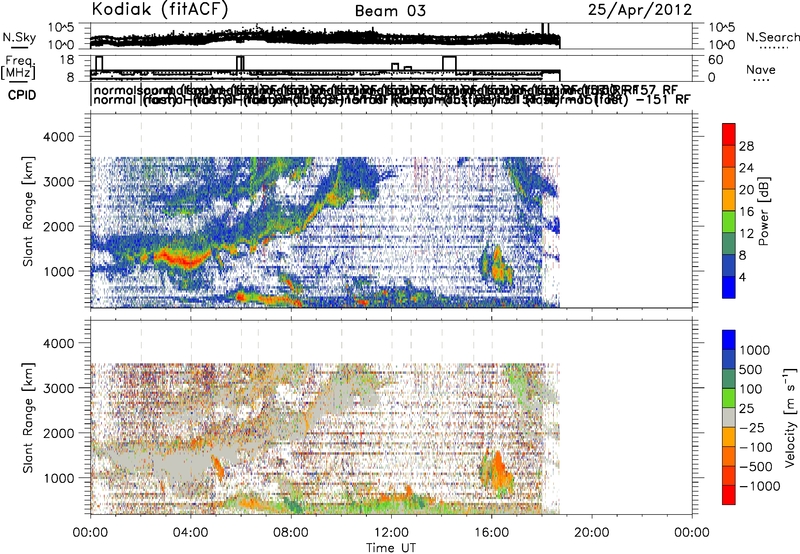Viewport: 800px width, 554px height.
Task: Click the Time UT axis title
Action: pyautogui.click(x=391, y=547)
